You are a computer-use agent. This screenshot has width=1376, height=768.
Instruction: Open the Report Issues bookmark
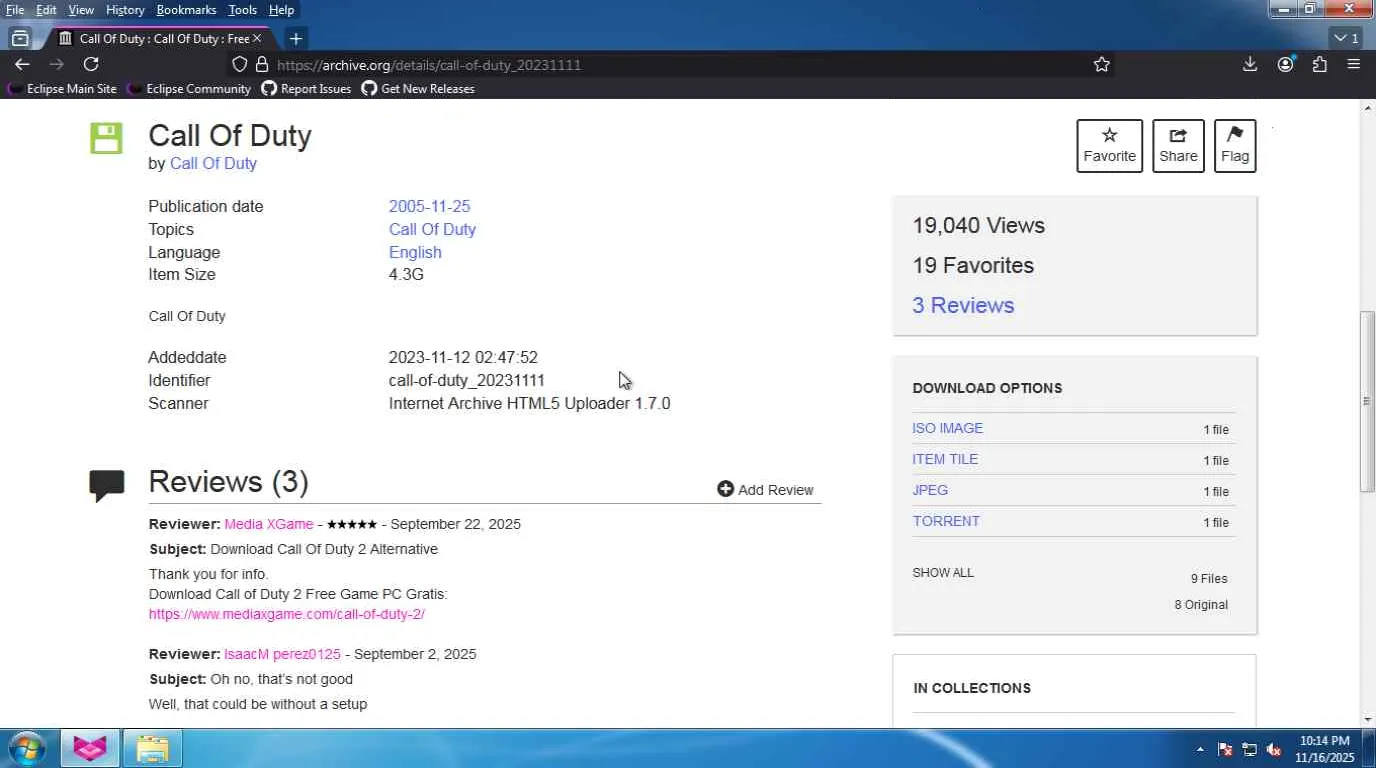coord(306,89)
